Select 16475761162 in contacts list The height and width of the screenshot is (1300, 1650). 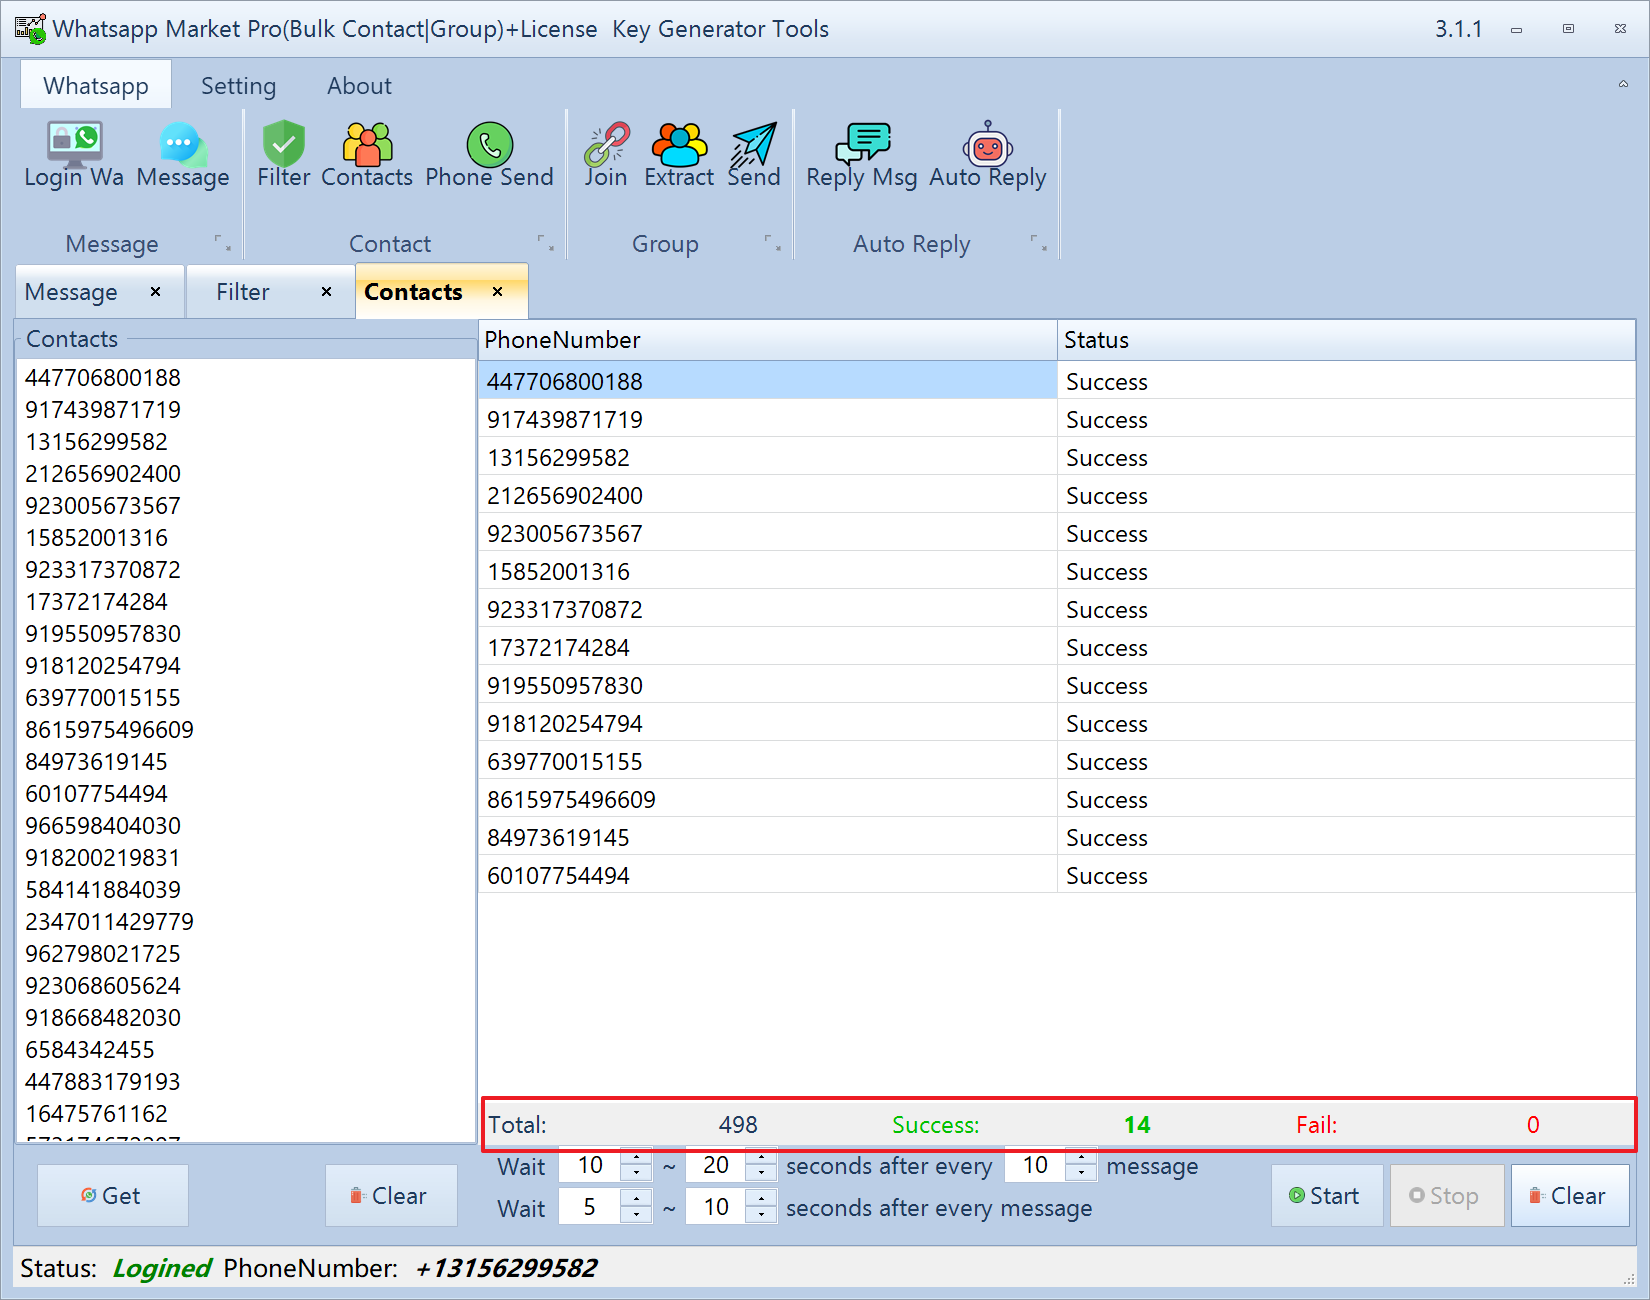96,1114
